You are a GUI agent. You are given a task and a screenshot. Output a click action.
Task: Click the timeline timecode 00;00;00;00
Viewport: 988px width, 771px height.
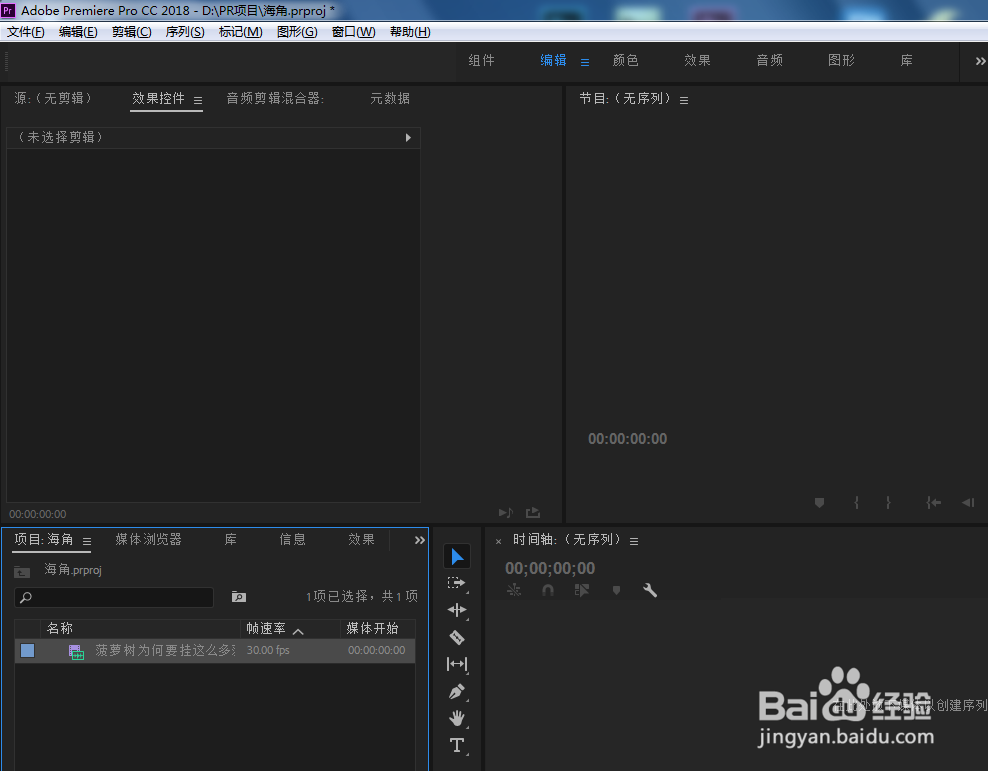point(550,568)
